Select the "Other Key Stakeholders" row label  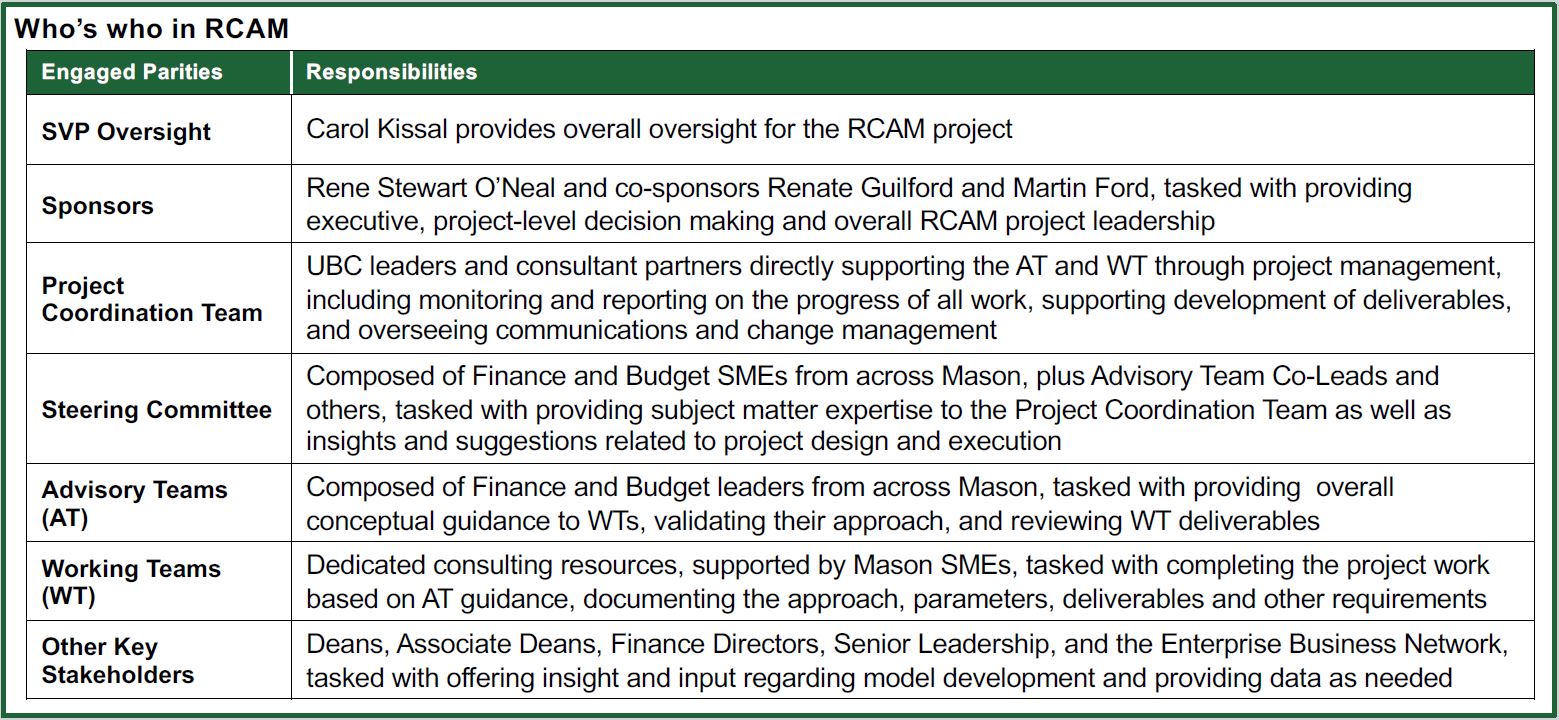(x=118, y=661)
